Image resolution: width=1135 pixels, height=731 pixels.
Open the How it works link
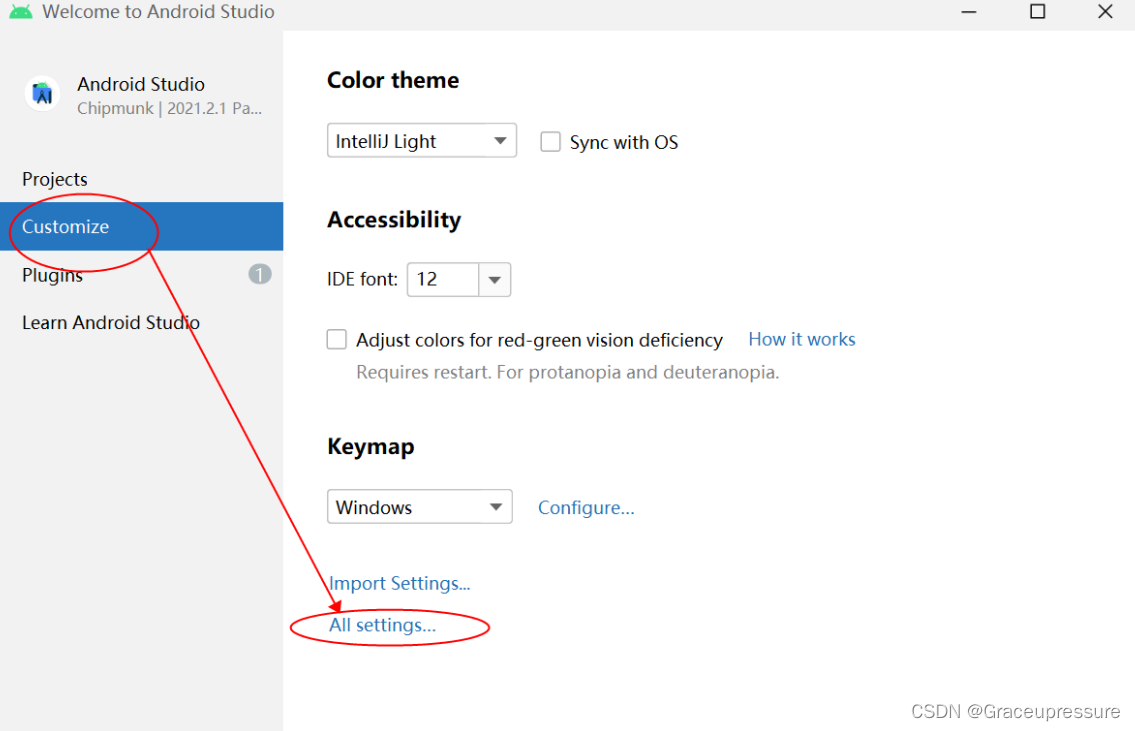click(802, 339)
